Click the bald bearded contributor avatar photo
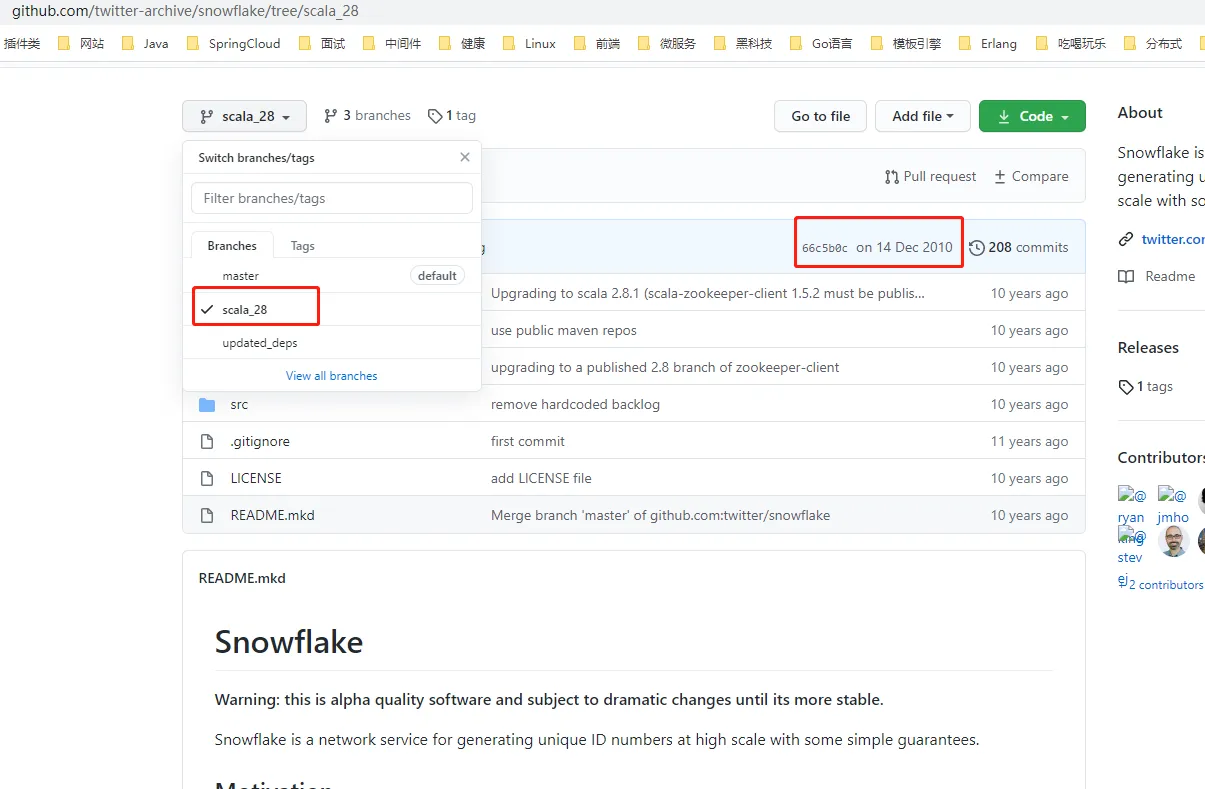This screenshot has width=1205, height=789. [x=1172, y=541]
